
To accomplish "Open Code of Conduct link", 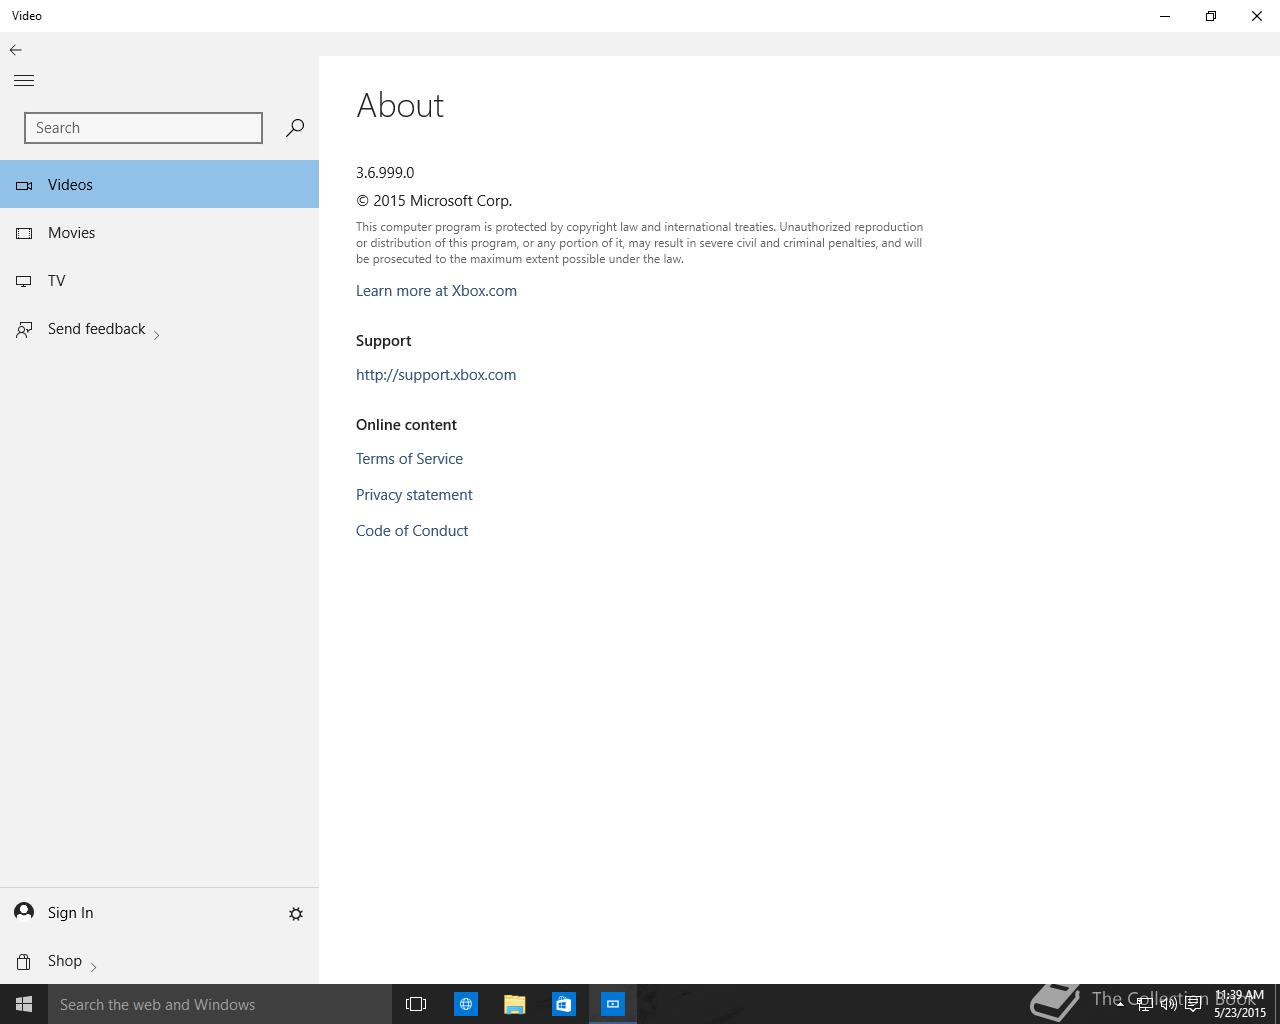I will 412,530.
